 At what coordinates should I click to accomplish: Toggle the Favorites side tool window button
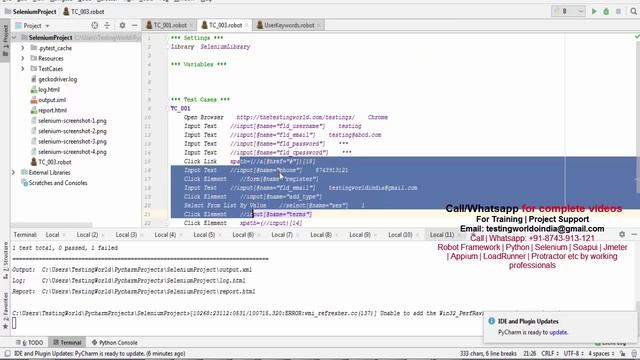tap(5, 310)
